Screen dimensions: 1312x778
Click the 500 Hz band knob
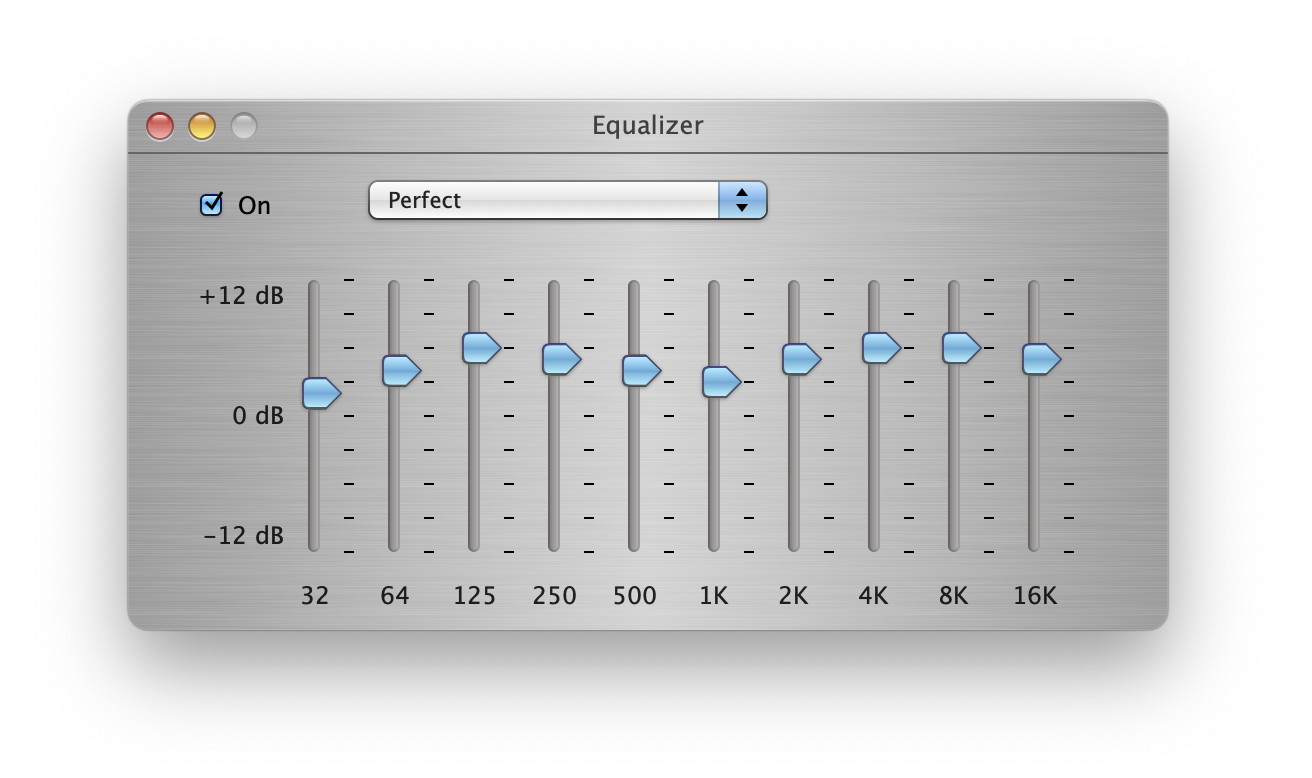click(640, 370)
